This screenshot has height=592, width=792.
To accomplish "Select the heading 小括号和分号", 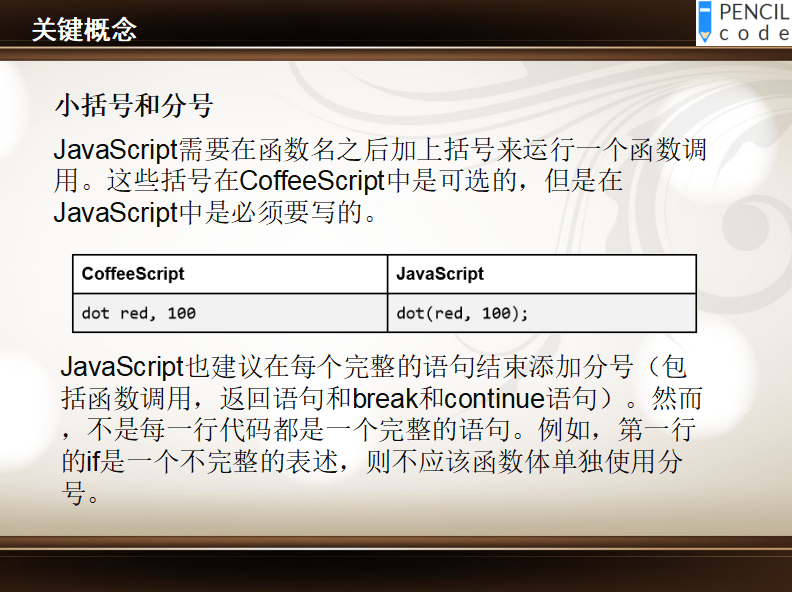I will [134, 106].
